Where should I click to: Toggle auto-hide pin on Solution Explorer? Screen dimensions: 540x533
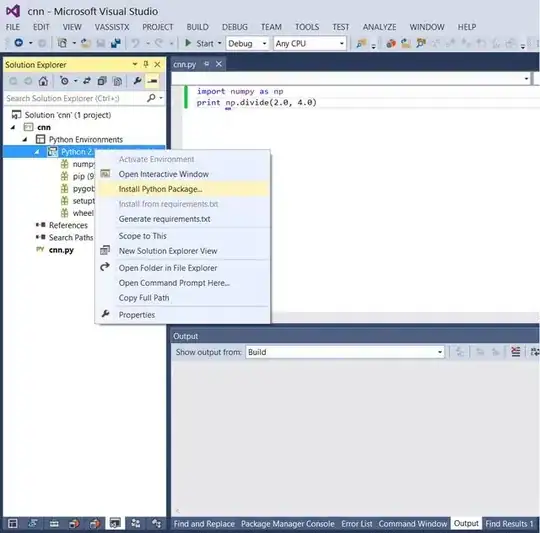pos(146,64)
